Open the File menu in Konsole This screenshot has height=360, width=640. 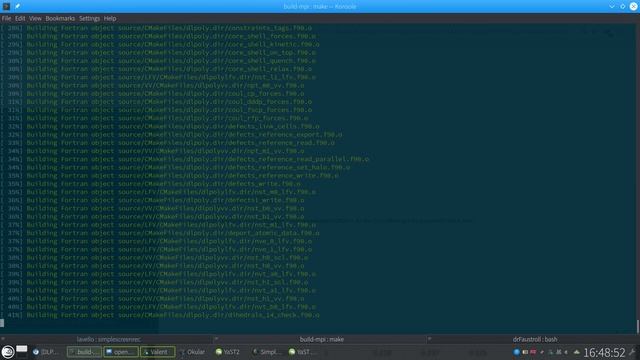tap(6, 18)
